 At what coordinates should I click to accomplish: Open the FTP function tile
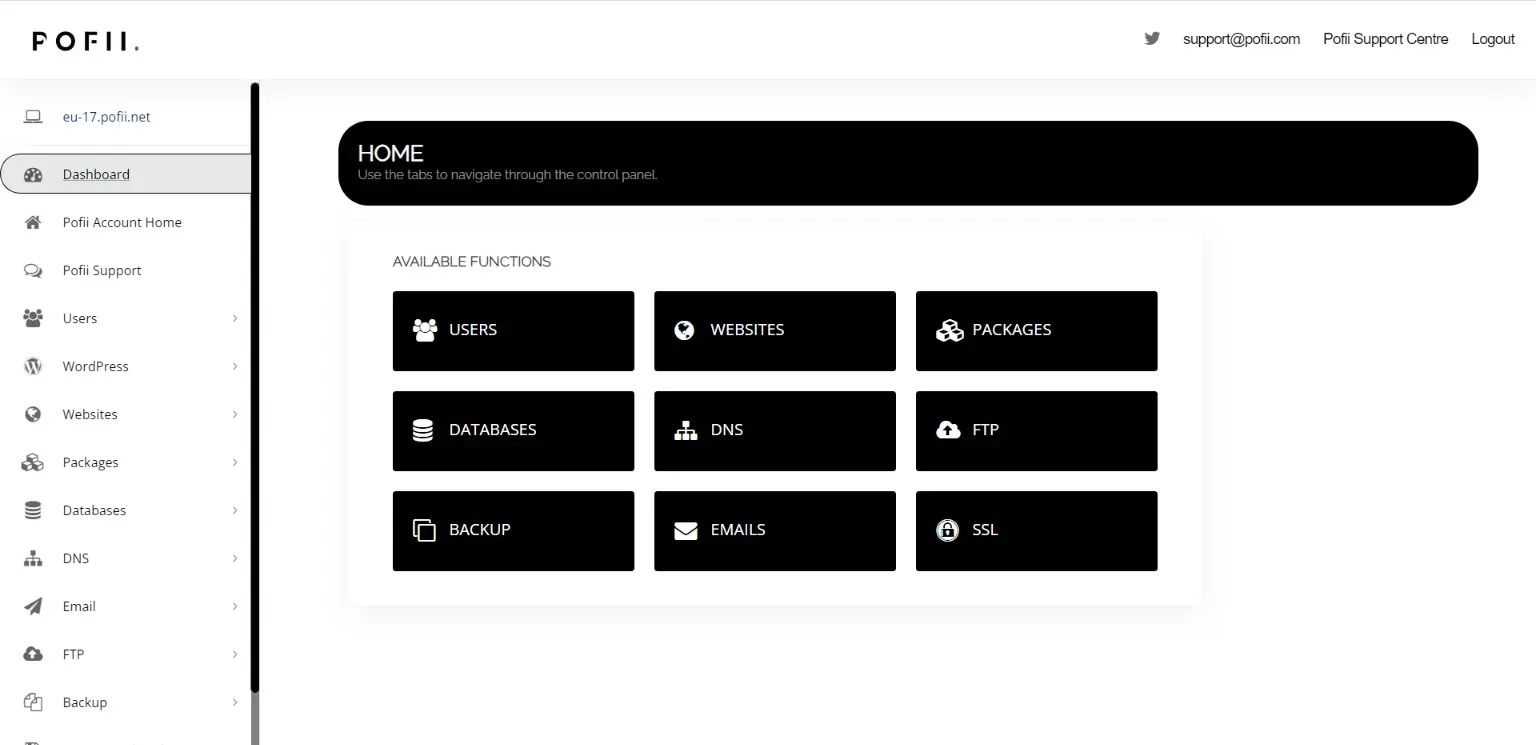tap(1036, 431)
